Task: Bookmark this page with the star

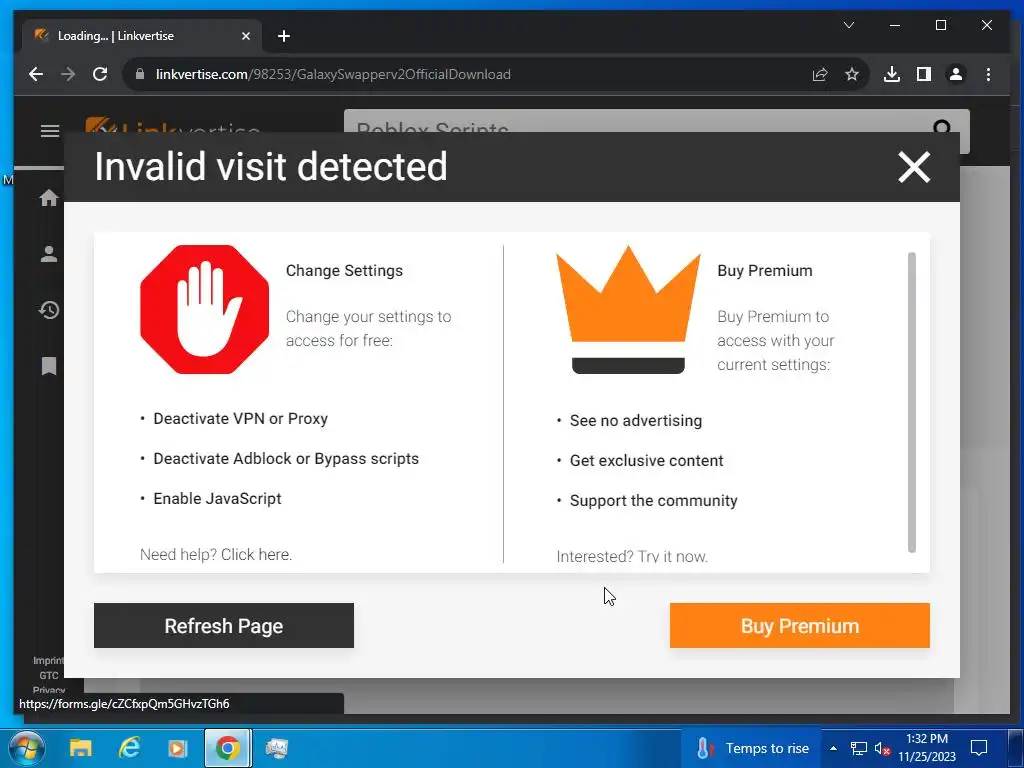Action: pyautogui.click(x=852, y=74)
